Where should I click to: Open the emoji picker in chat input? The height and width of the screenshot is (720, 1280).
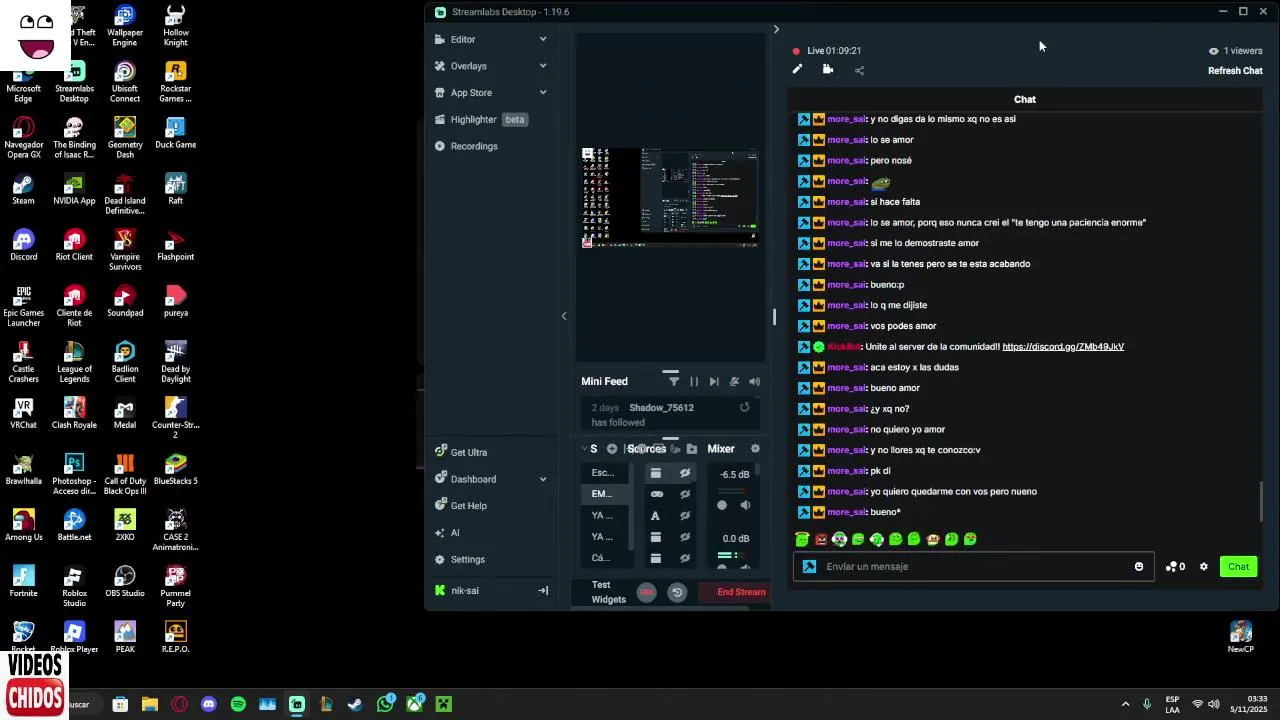[1139, 567]
